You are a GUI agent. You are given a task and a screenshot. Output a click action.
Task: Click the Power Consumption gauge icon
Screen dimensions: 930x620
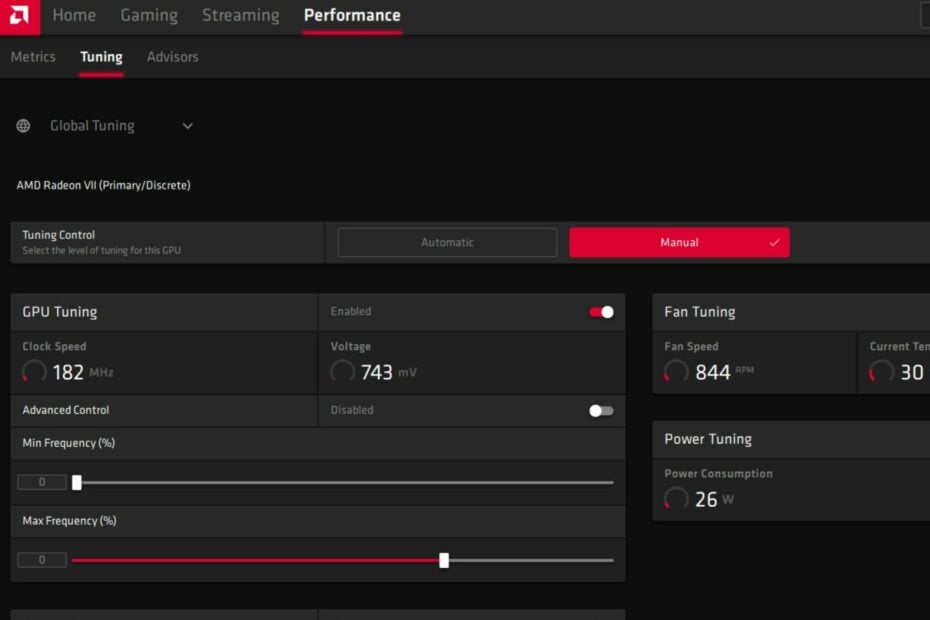tap(674, 498)
